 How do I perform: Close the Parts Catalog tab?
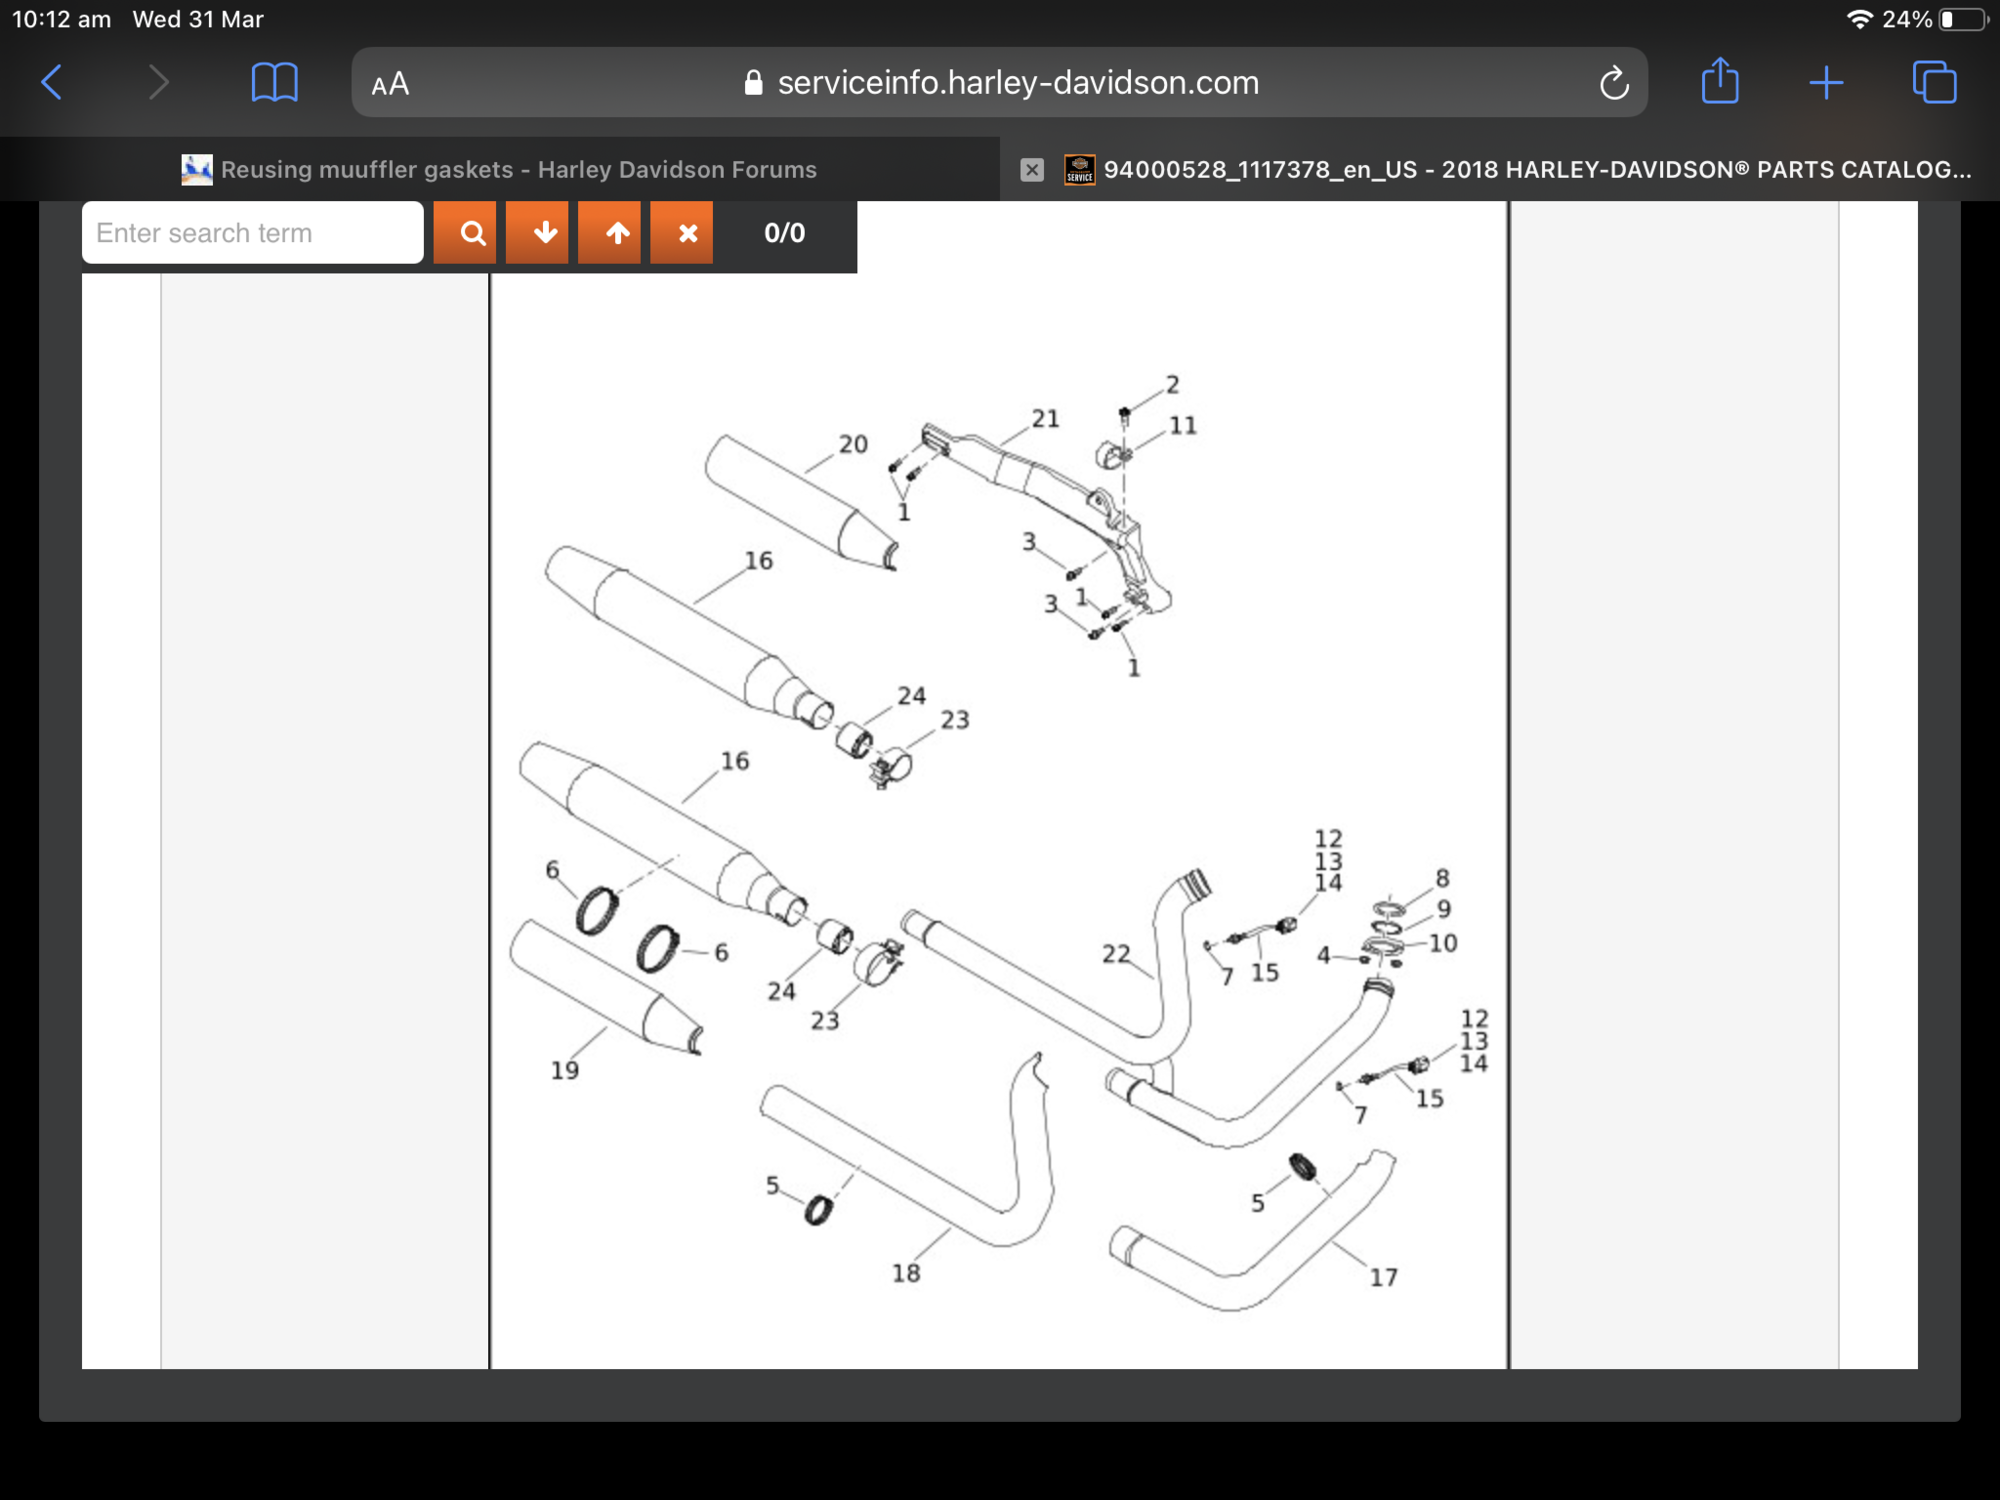coord(1032,170)
